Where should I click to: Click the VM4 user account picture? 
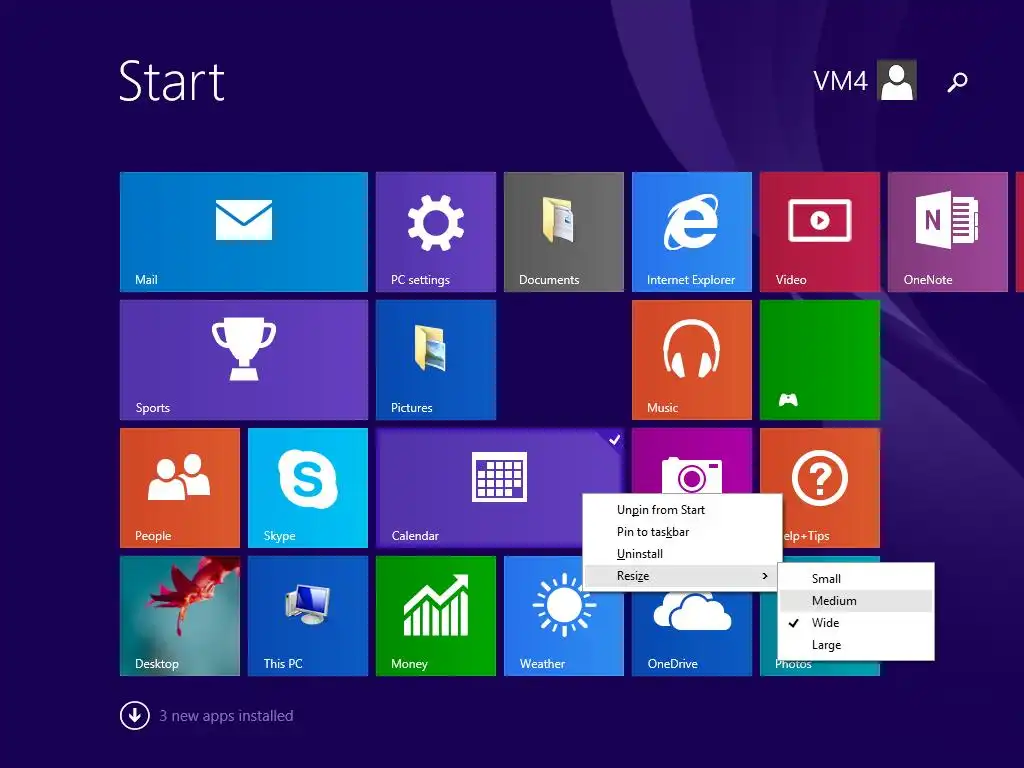pyautogui.click(x=897, y=80)
